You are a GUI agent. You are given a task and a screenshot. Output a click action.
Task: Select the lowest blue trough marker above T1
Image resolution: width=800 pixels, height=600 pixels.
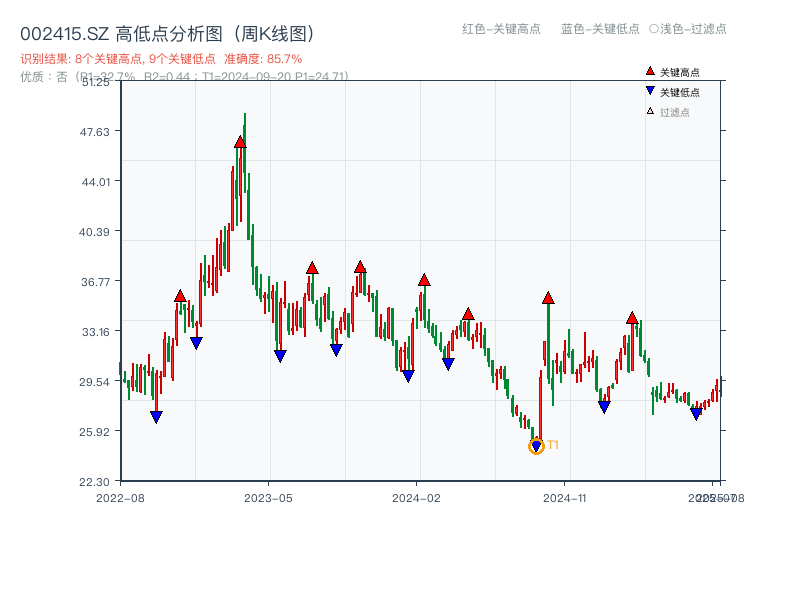pos(536,446)
